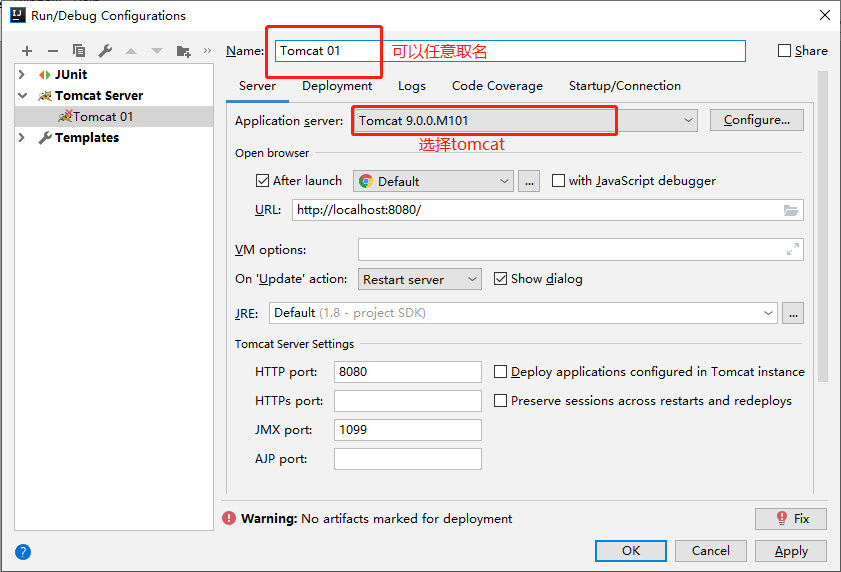Click the red warning icon

pos(229,518)
